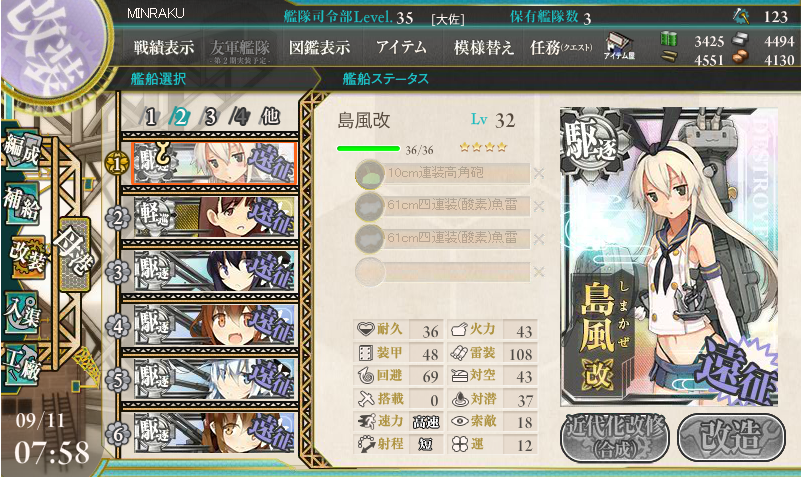
Task: Switch to fleet tab 1
Action: (149, 117)
